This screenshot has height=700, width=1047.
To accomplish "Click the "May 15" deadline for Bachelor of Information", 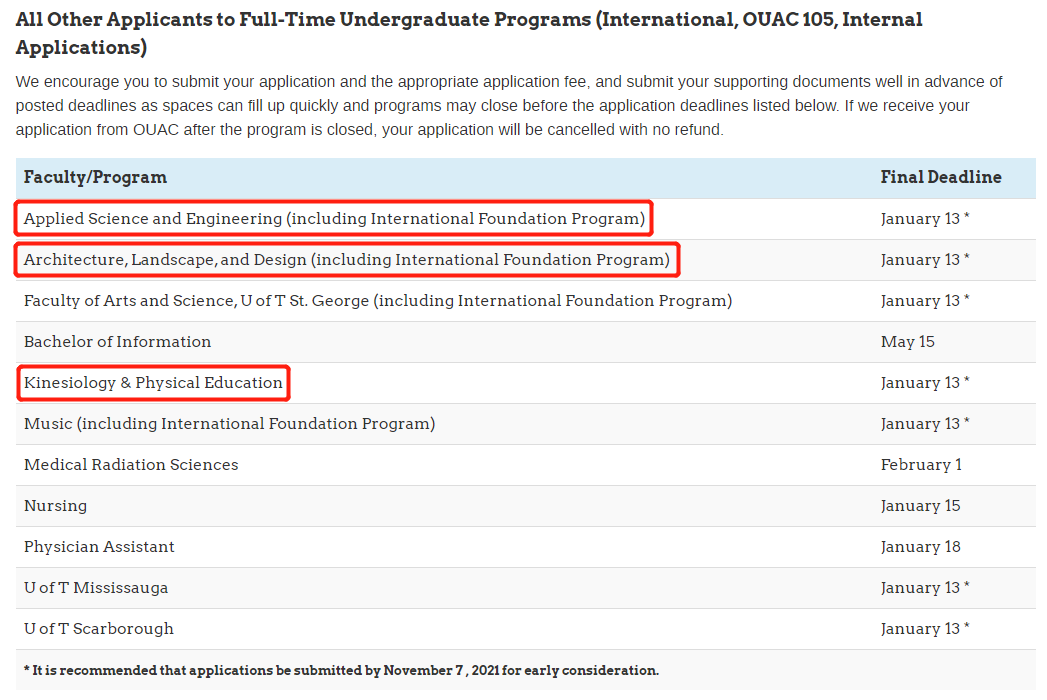I will (907, 341).
